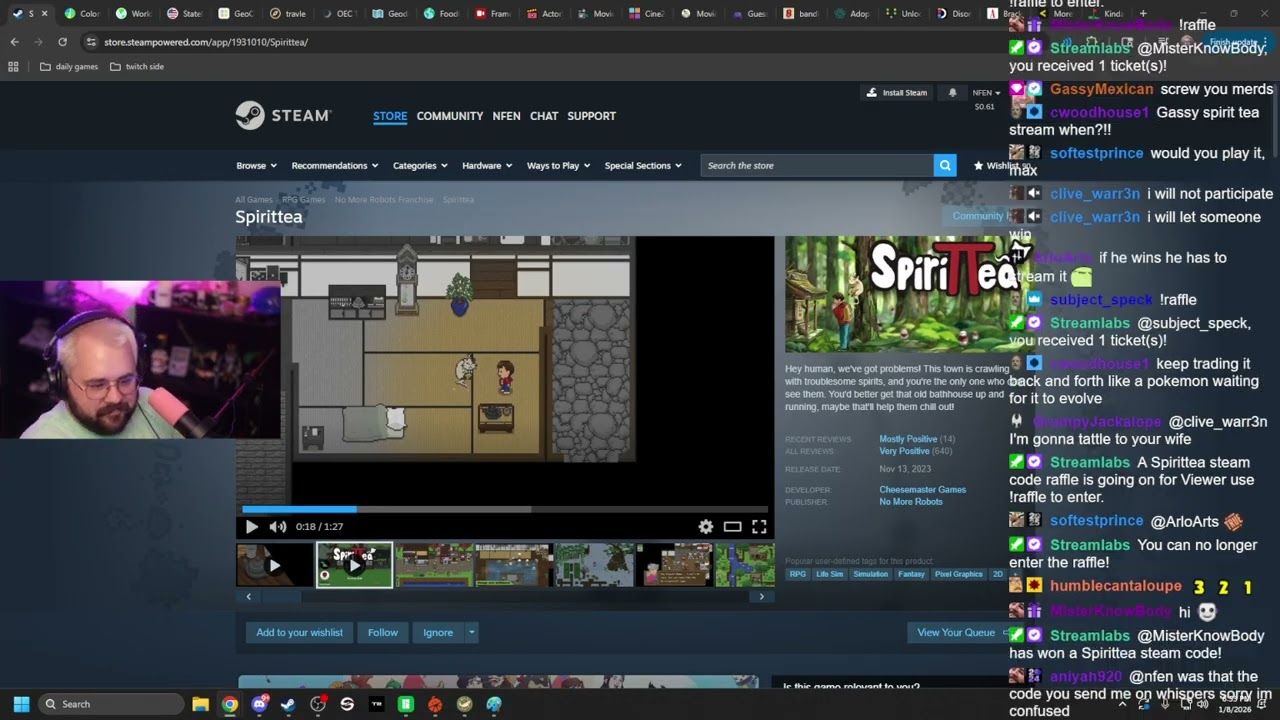Open the twitch side bookmark folder
The height and width of the screenshot is (720, 1280).
point(136,67)
